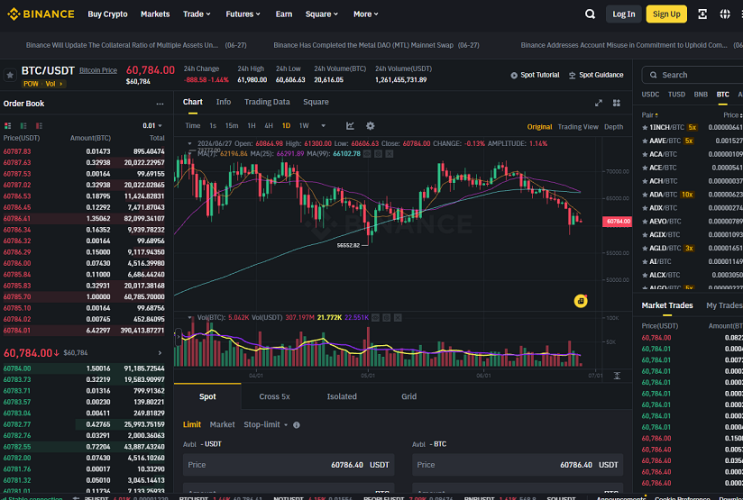
Task: Open the Earn page
Action: [x=284, y=14]
